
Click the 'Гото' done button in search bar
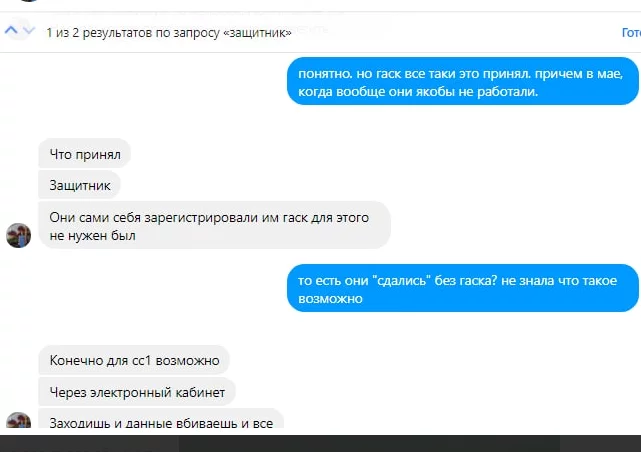pos(631,32)
